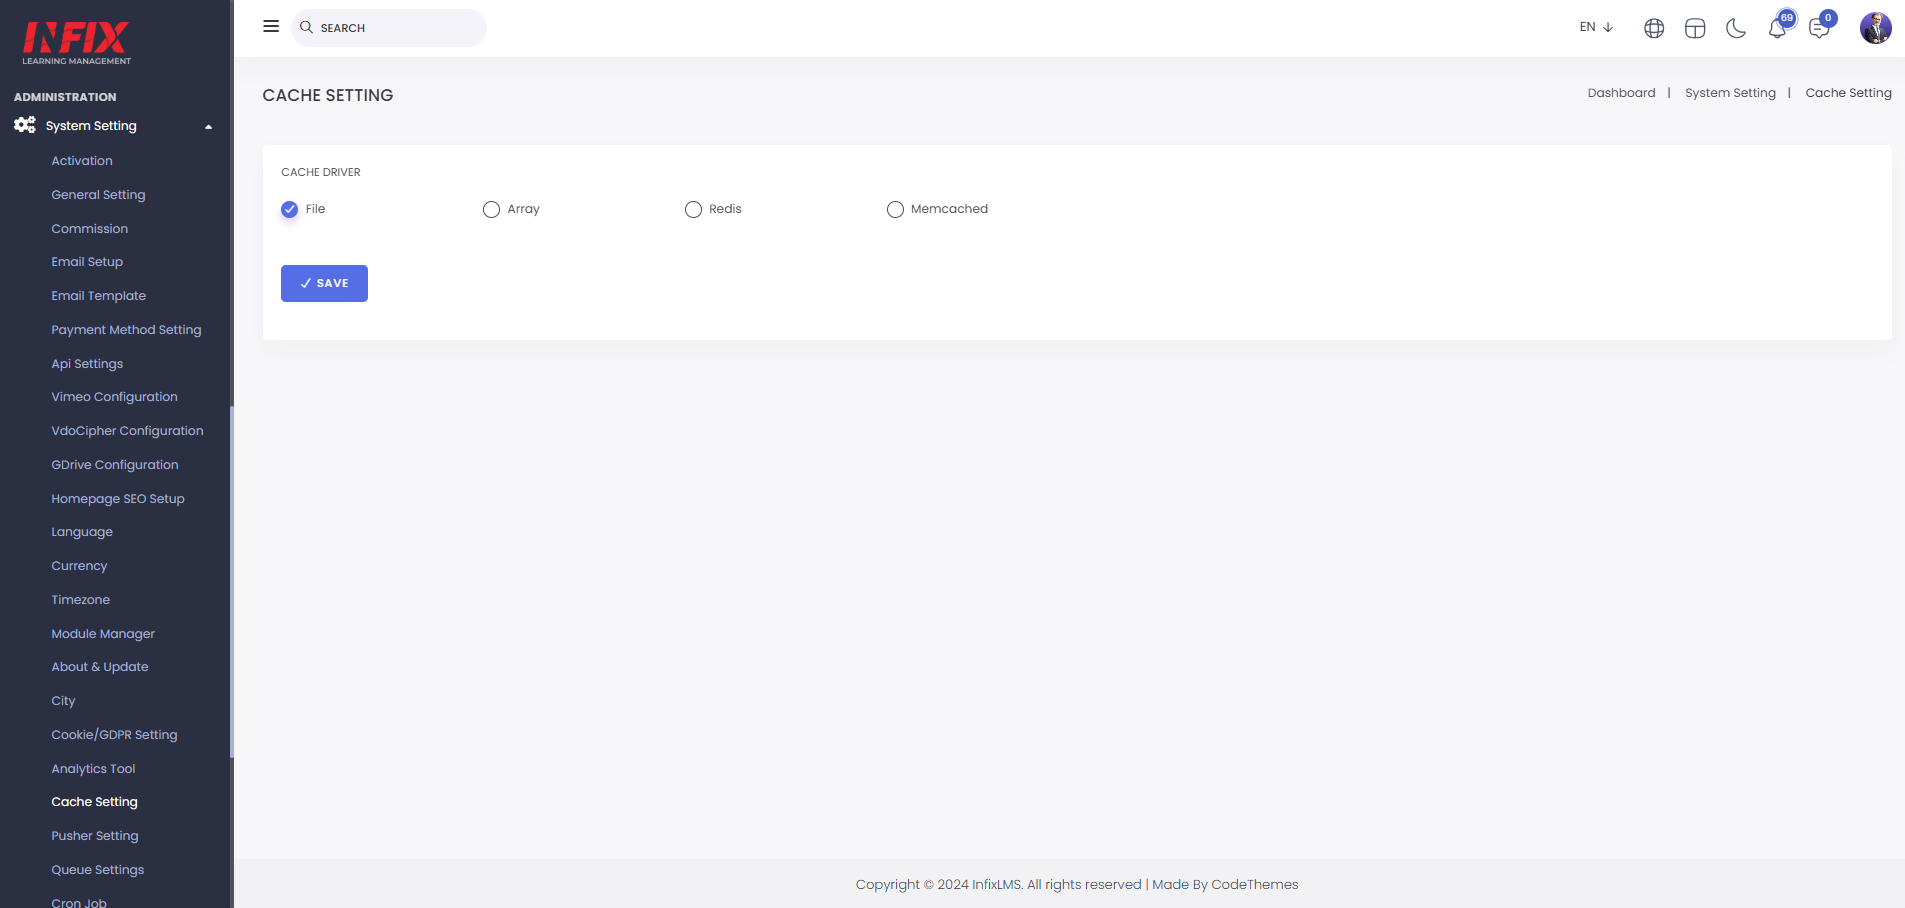
Task: Open Api Settings menu item
Action: pos(87,364)
